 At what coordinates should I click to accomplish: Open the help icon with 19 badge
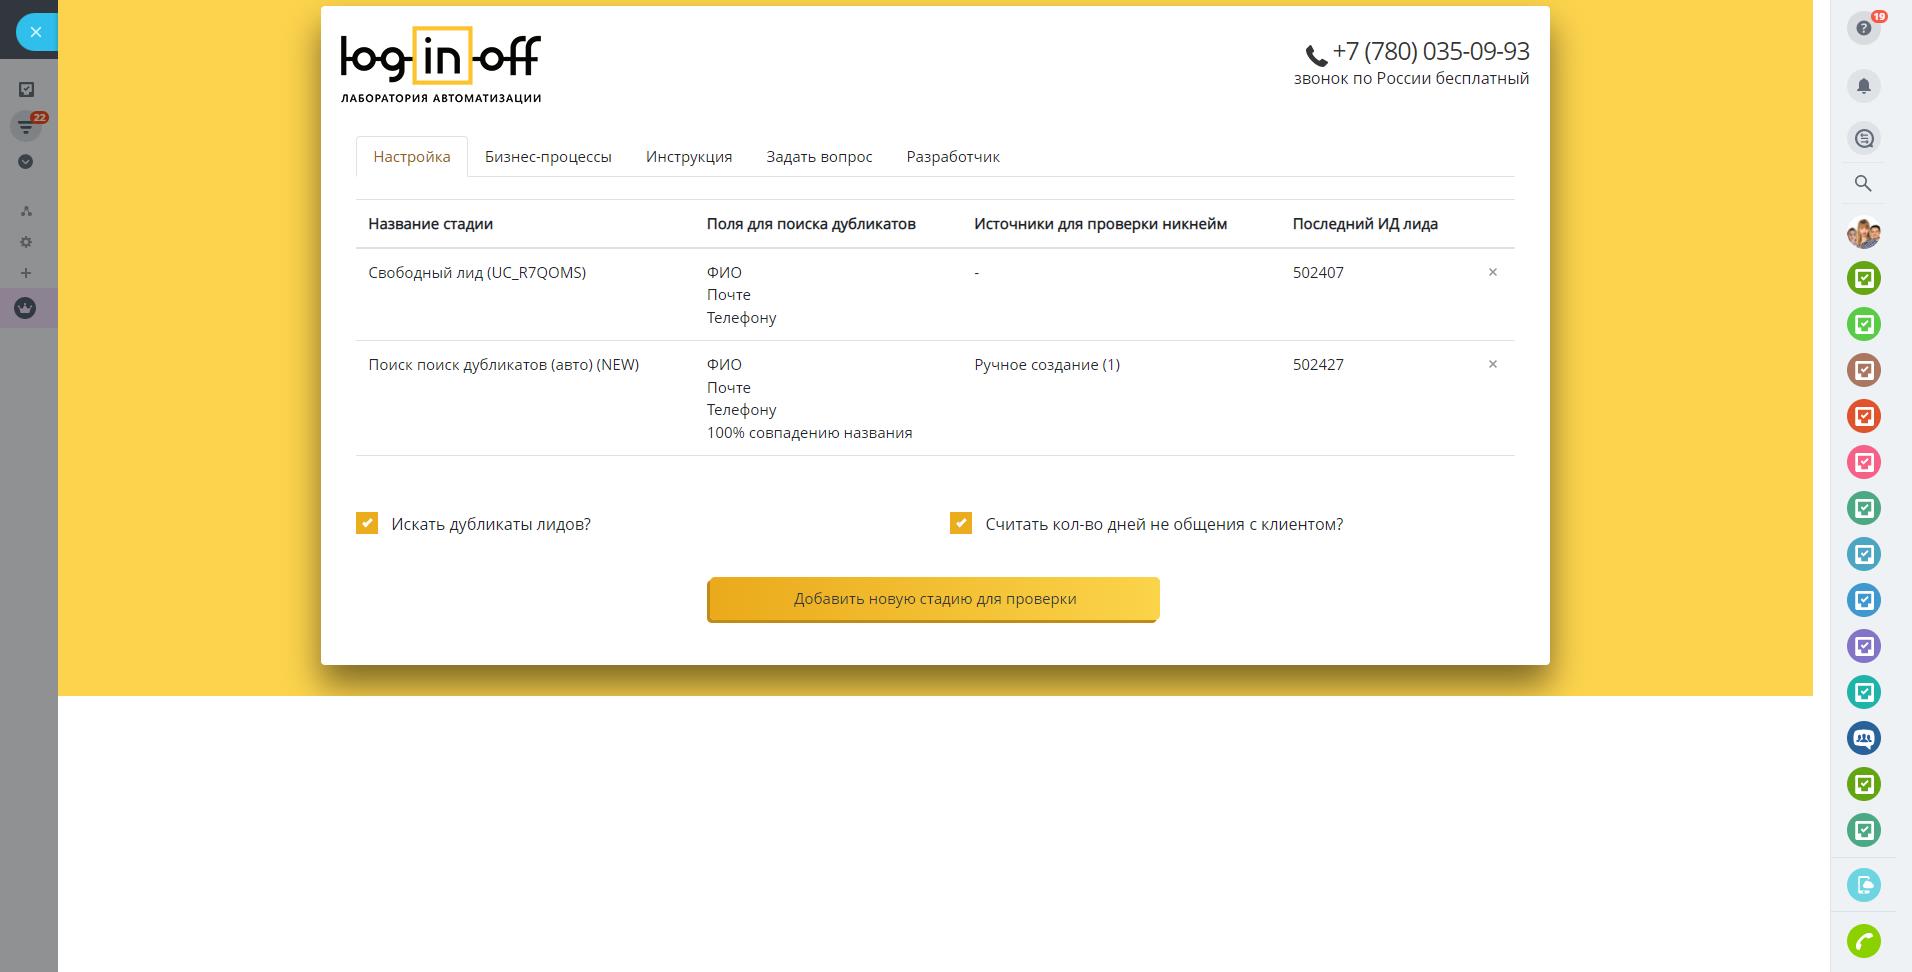tap(1864, 28)
